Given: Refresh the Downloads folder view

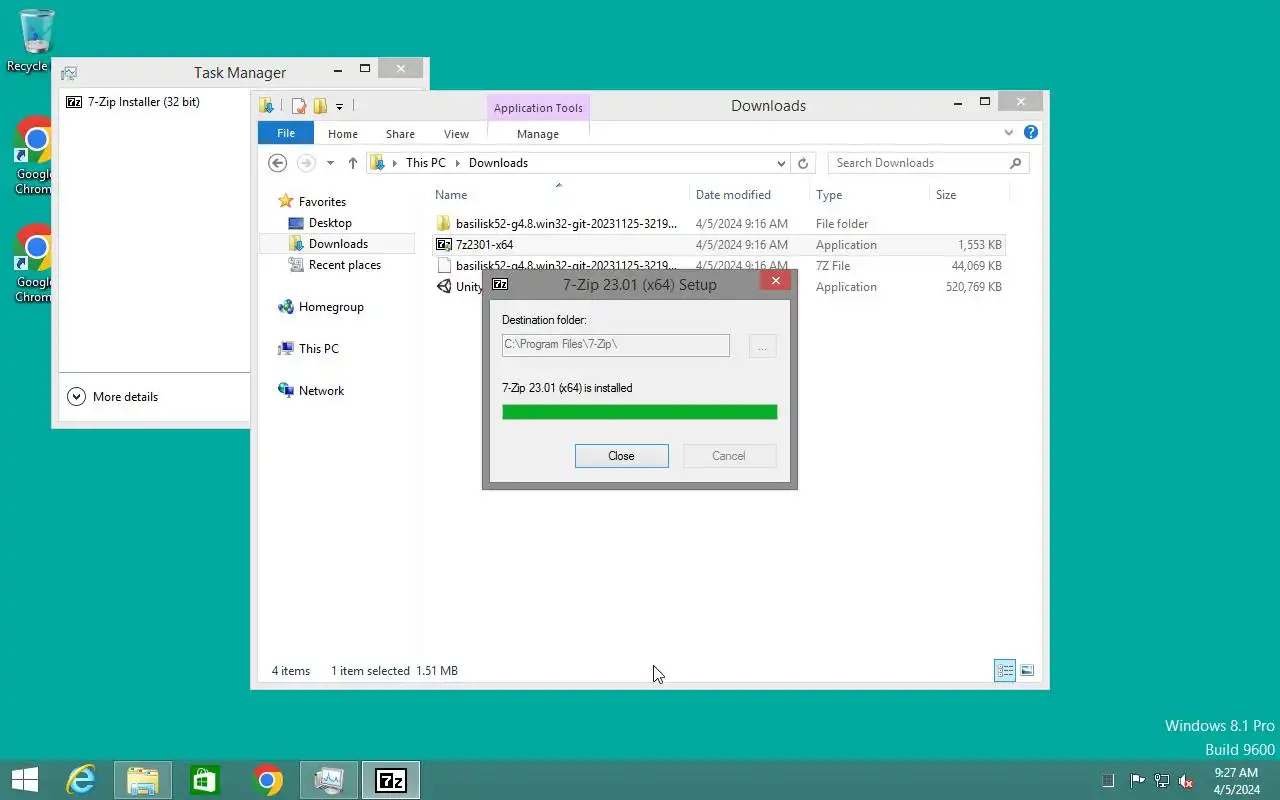Looking at the screenshot, I should click(x=803, y=163).
